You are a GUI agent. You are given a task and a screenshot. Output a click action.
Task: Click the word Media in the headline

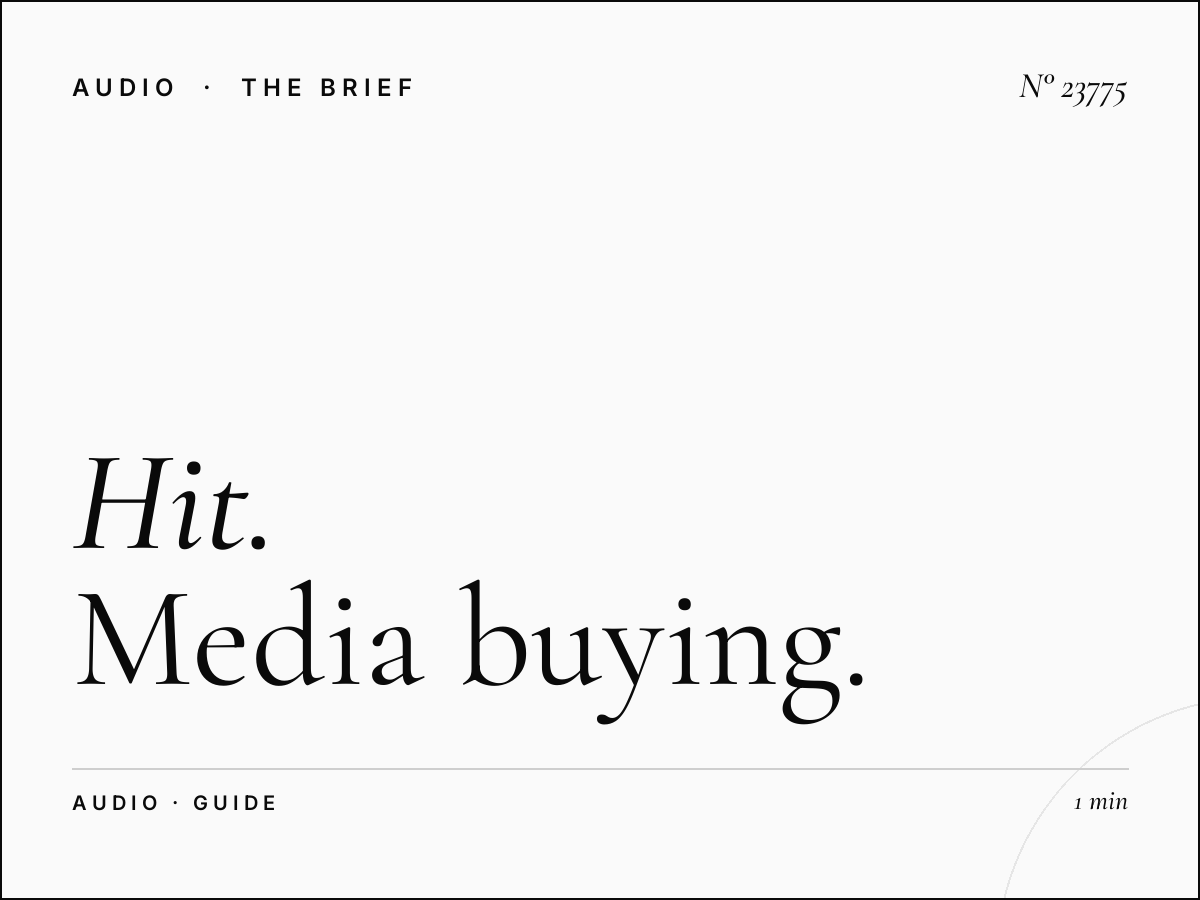pos(248,636)
